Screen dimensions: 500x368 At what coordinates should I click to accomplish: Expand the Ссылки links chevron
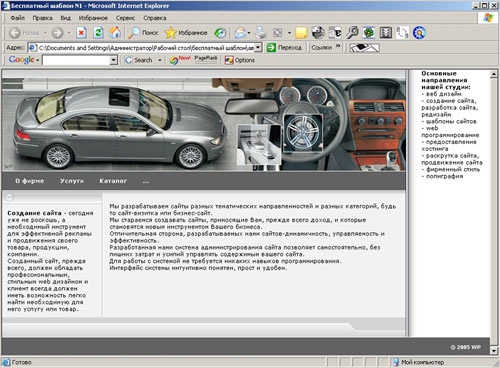(x=338, y=46)
